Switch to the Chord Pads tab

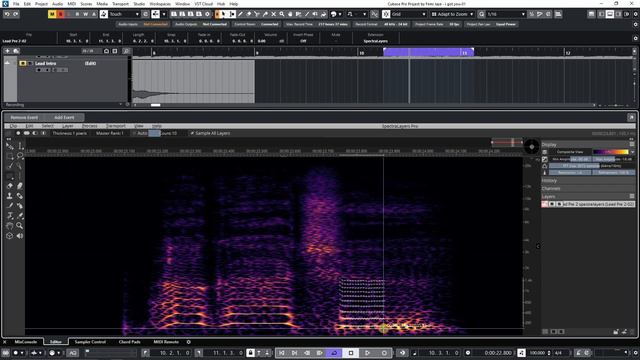[x=129, y=342]
